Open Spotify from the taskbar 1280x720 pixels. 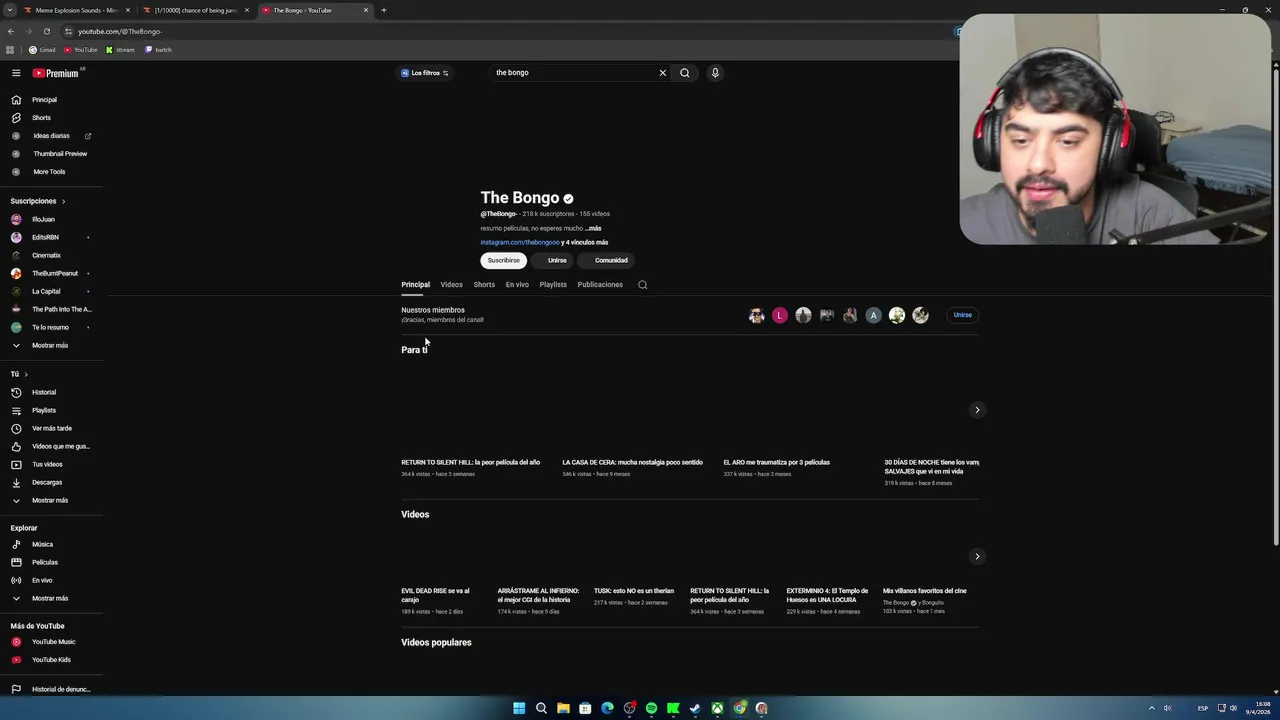(651, 708)
